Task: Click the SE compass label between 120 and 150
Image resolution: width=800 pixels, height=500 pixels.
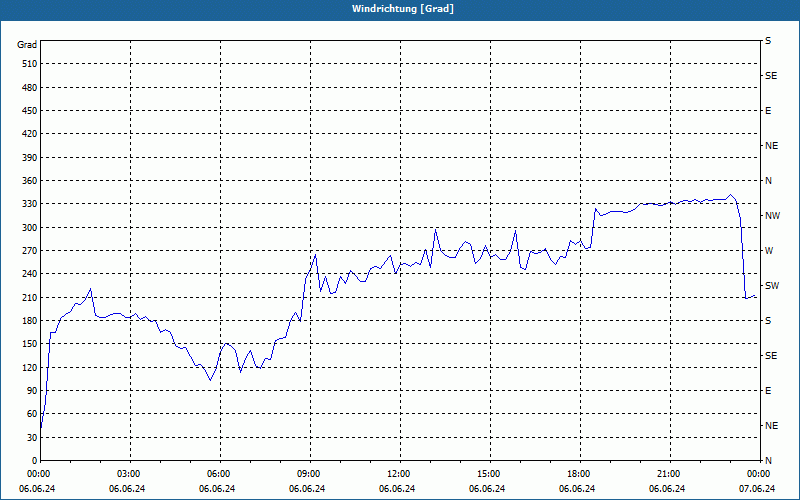Action: 771,356
